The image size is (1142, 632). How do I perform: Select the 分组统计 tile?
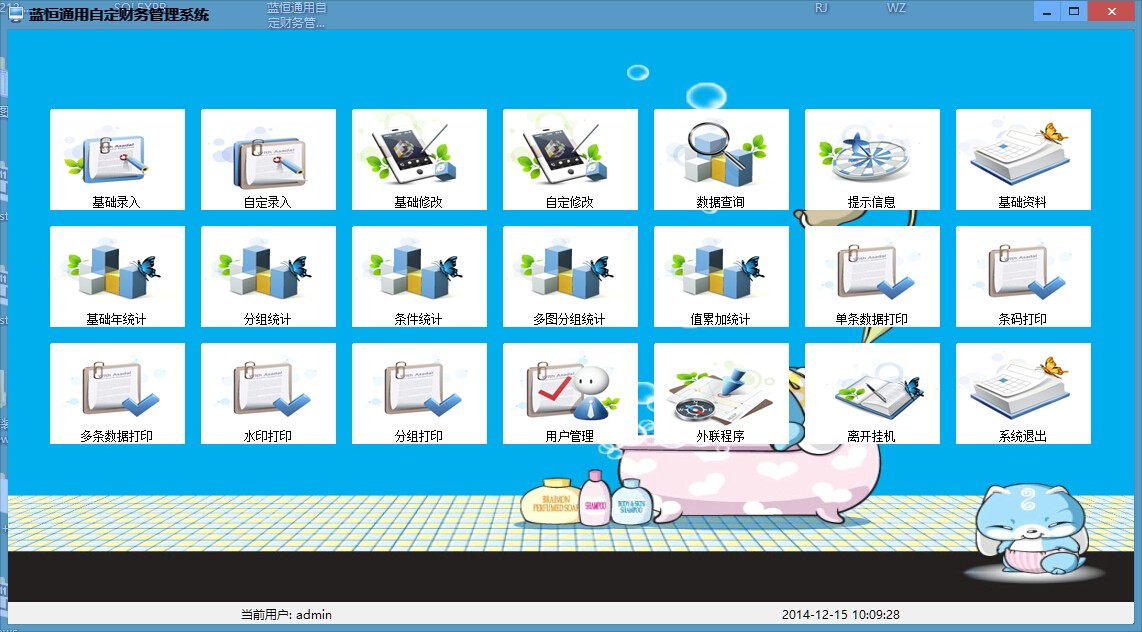pyautogui.click(x=268, y=277)
